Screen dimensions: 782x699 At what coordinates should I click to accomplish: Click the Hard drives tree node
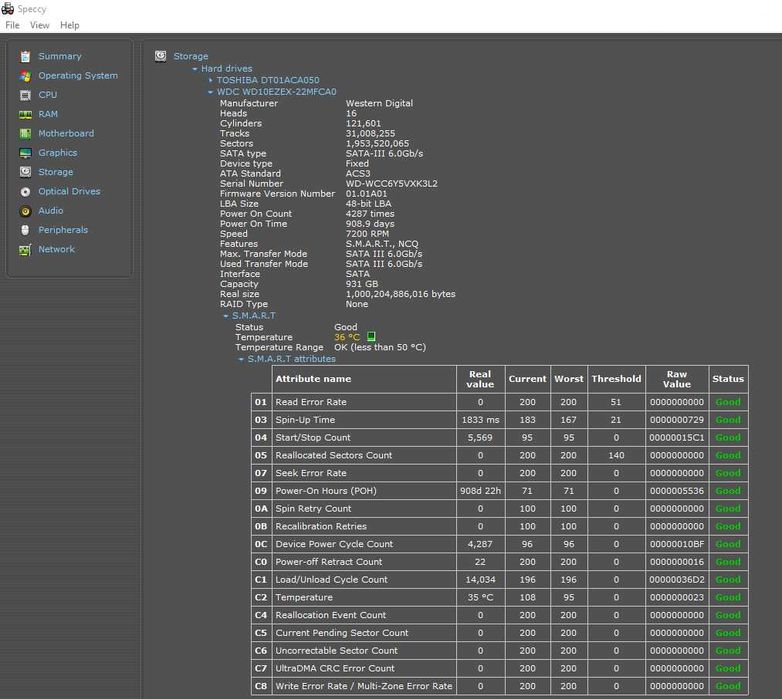click(x=226, y=69)
